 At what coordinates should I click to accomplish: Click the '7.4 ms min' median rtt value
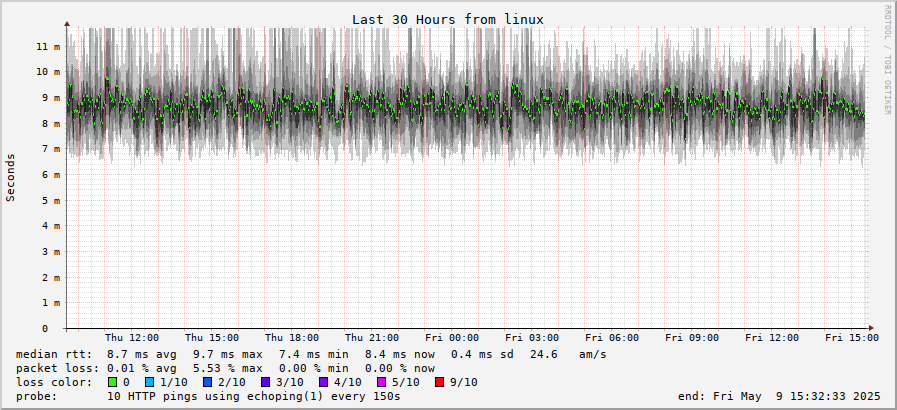click(x=313, y=355)
